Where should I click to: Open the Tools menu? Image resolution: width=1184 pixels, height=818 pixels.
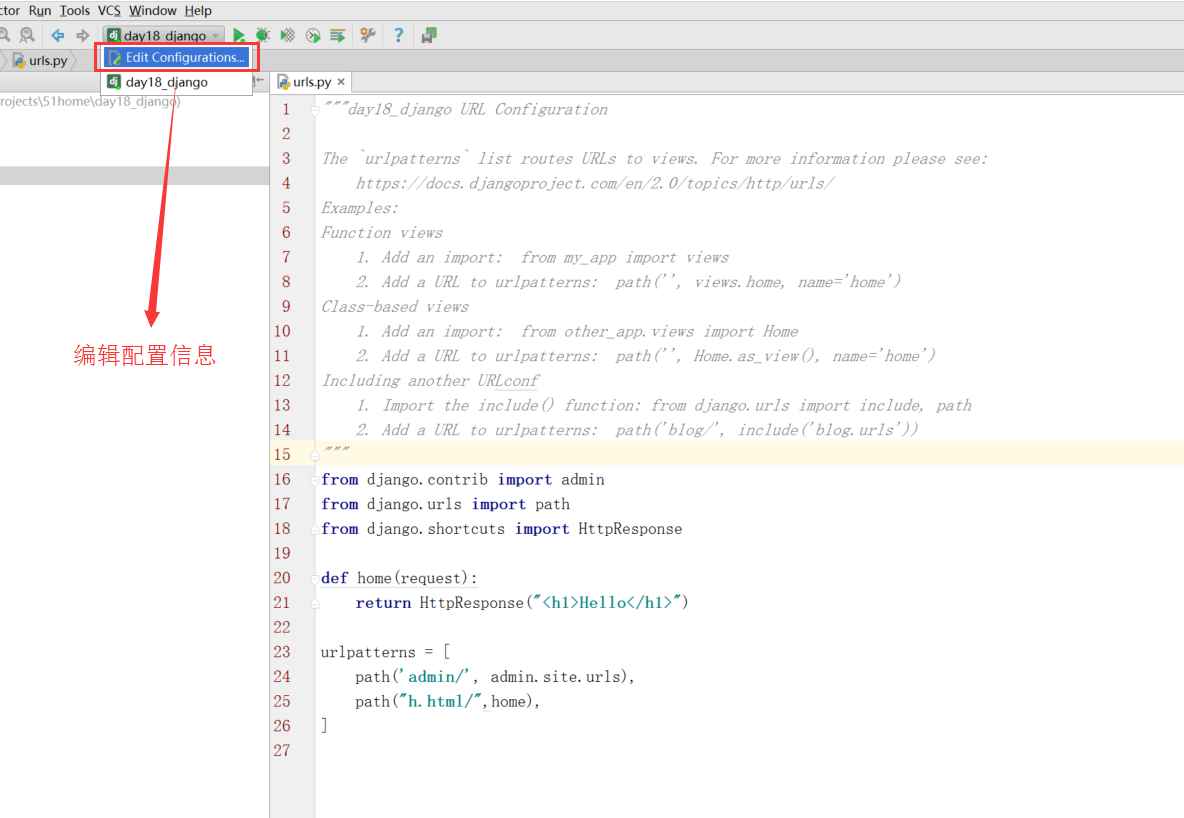tap(75, 11)
